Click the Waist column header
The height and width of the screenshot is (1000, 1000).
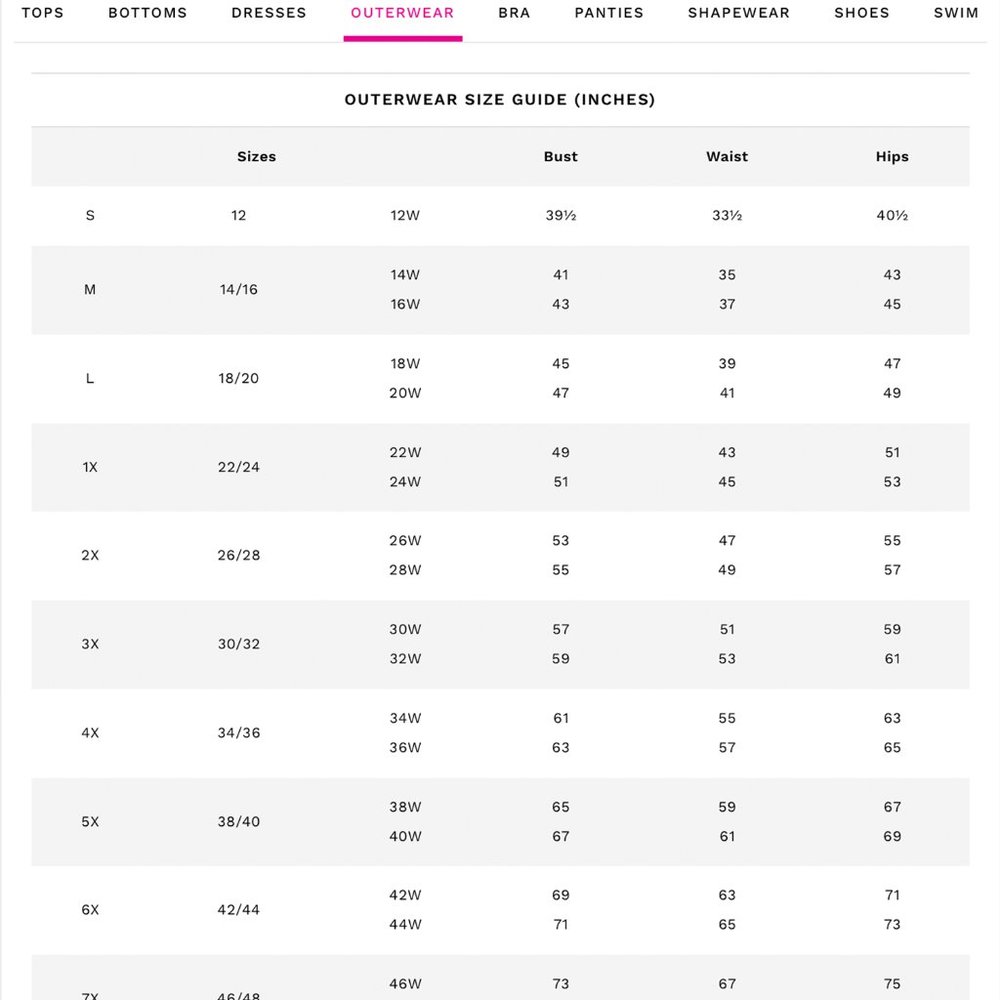click(727, 156)
